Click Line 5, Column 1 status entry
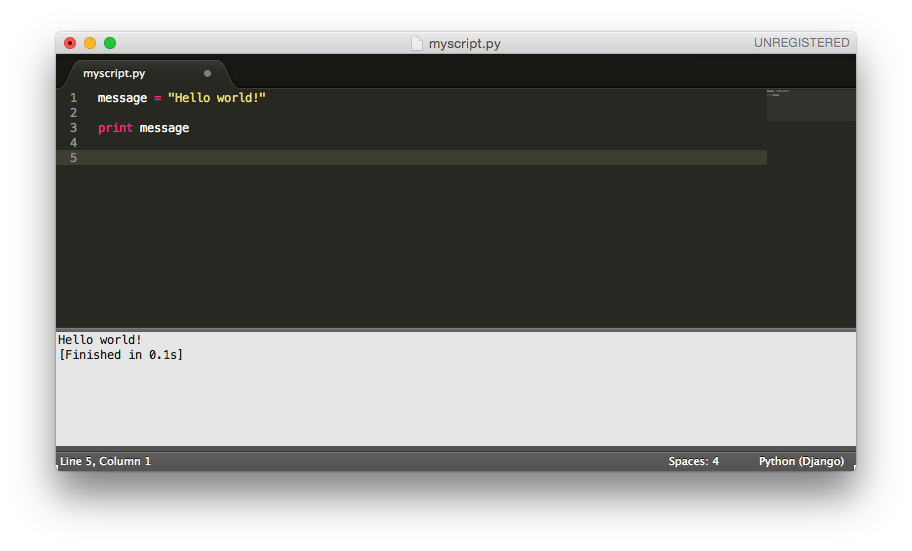 click(105, 461)
